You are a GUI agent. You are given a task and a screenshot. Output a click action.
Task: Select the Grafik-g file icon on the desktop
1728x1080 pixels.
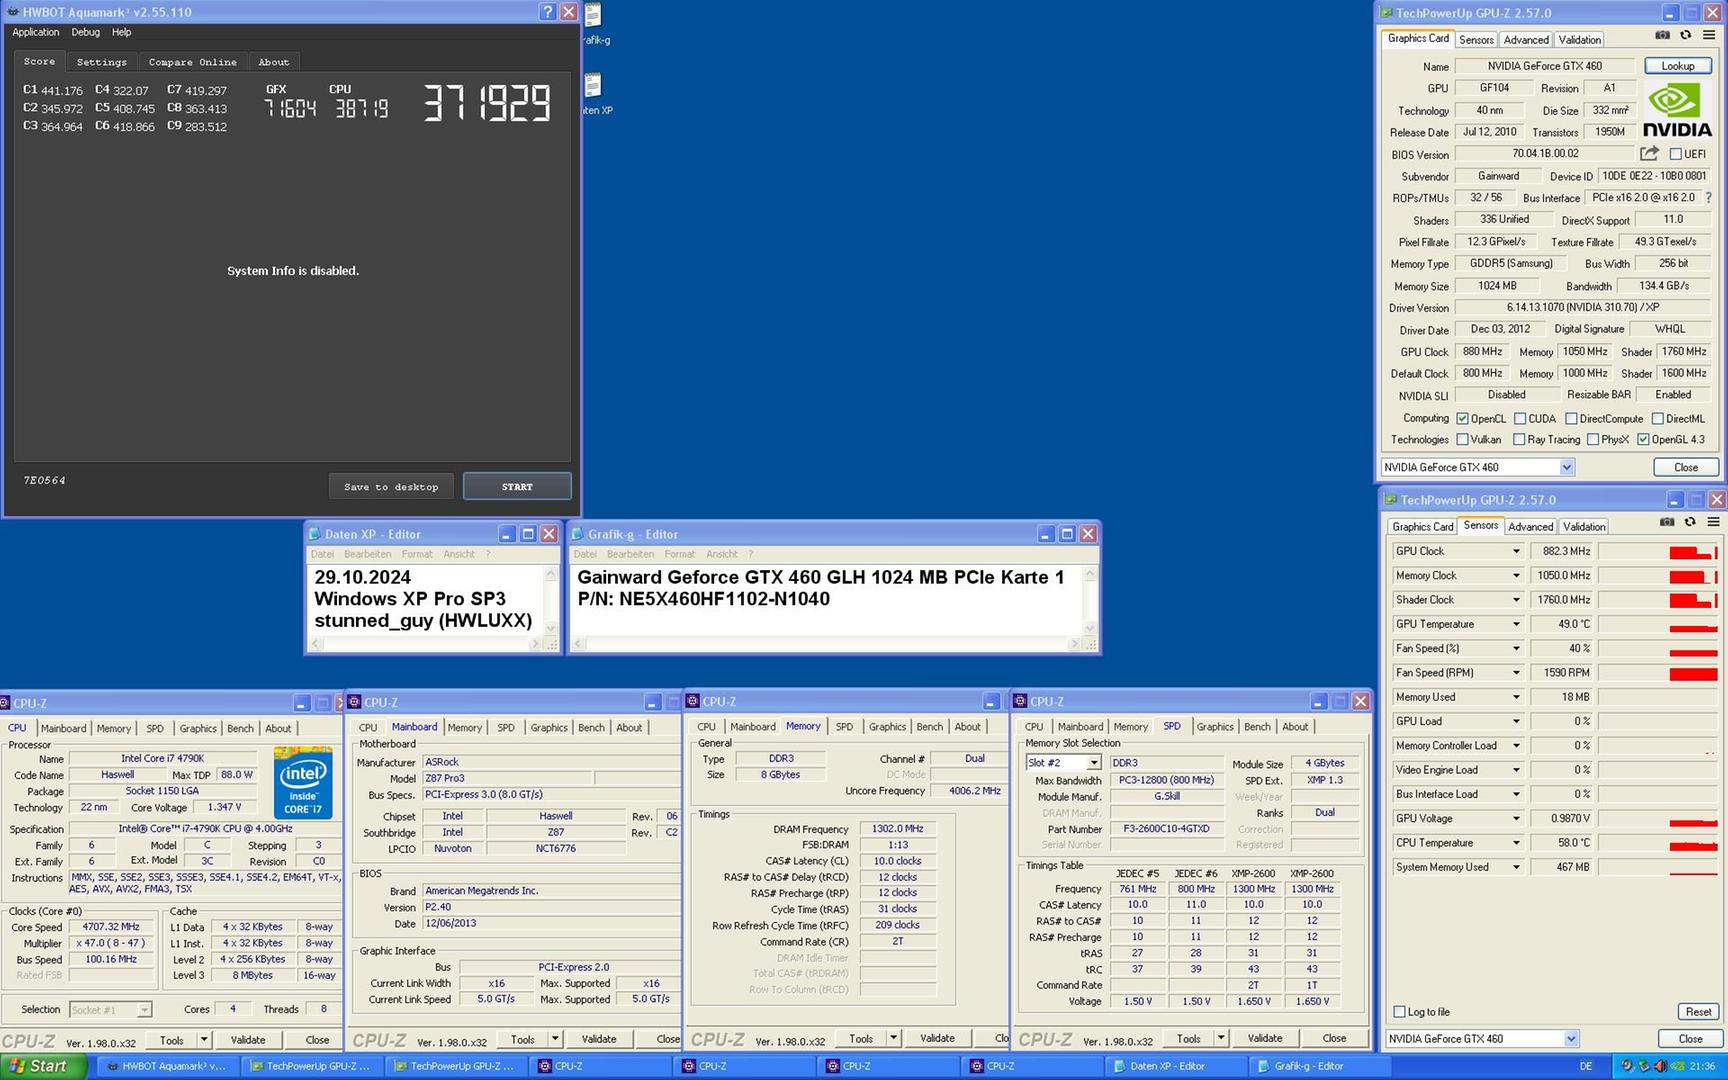(593, 16)
